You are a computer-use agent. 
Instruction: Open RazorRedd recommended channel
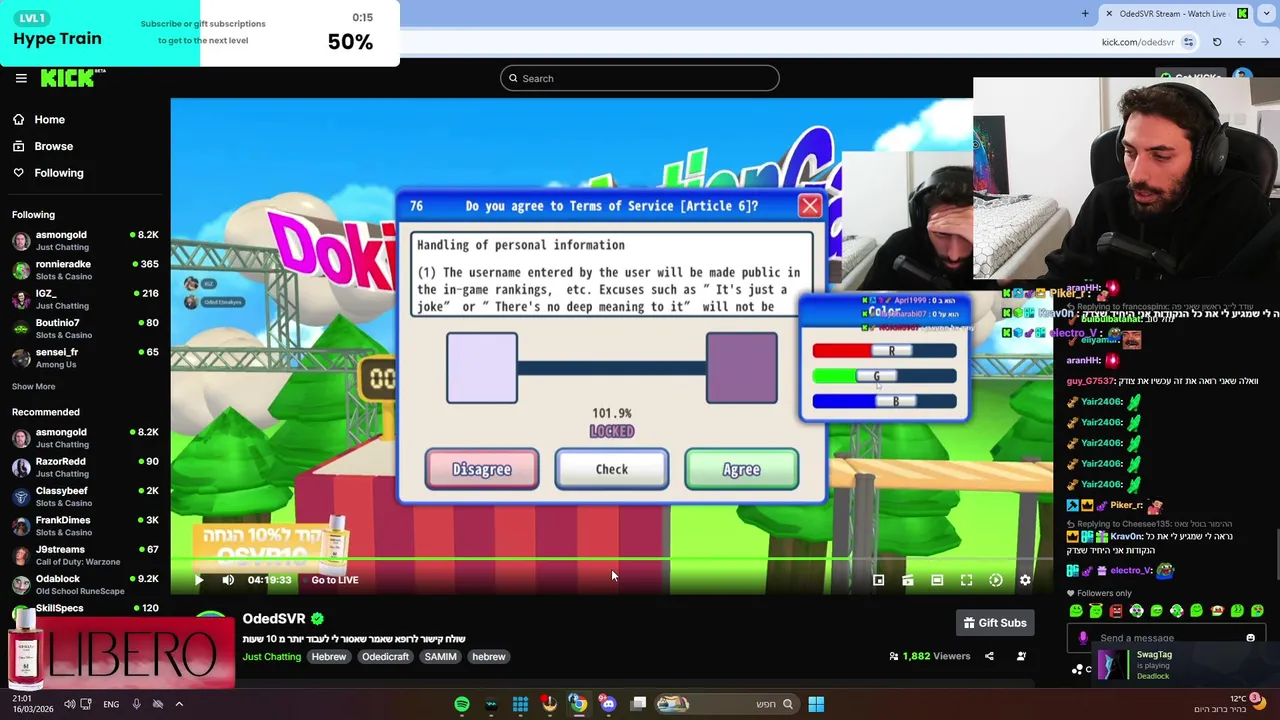click(x=85, y=467)
